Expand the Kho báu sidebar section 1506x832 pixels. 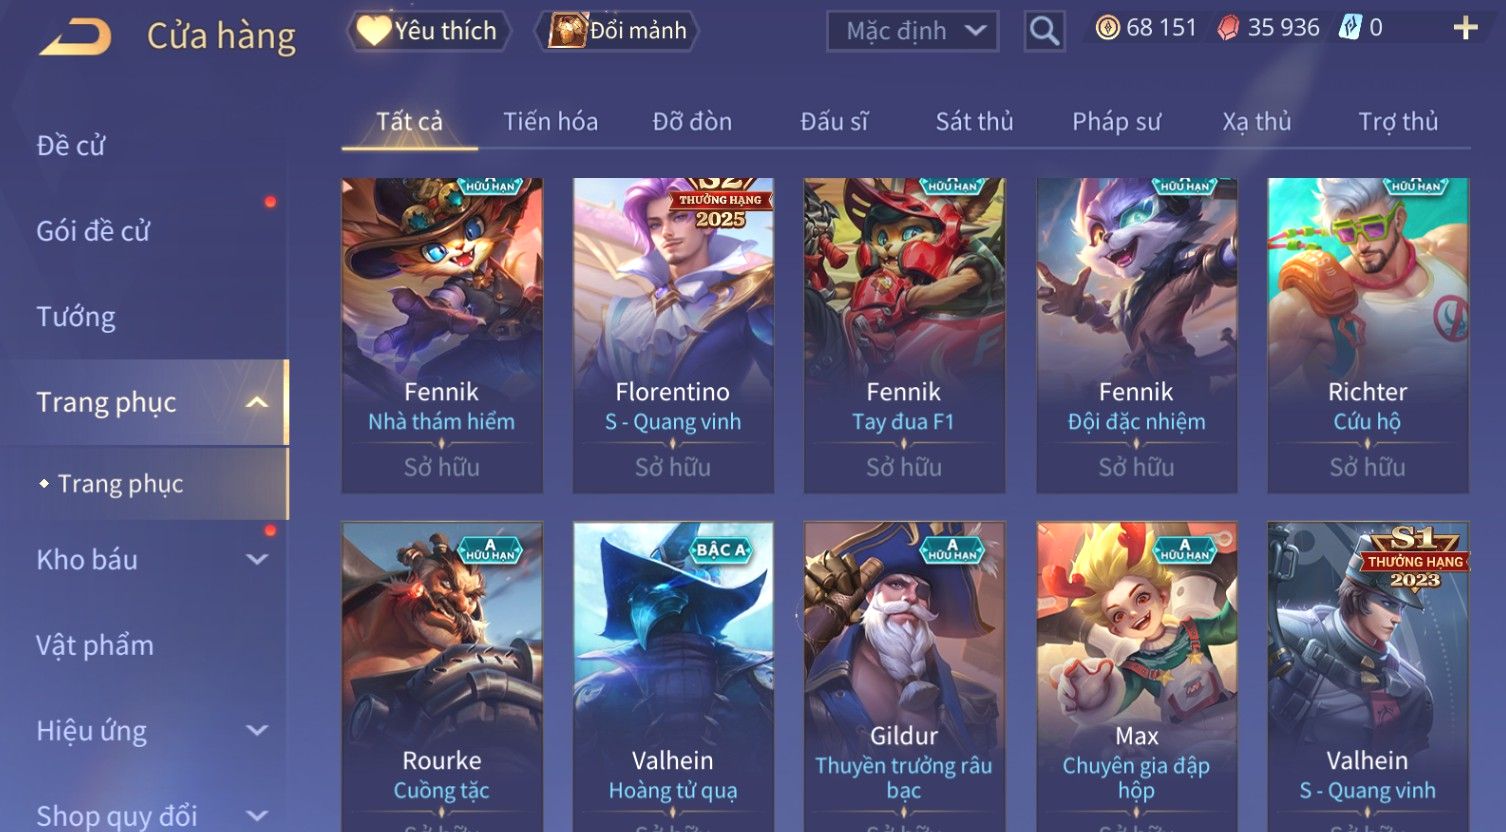point(257,560)
